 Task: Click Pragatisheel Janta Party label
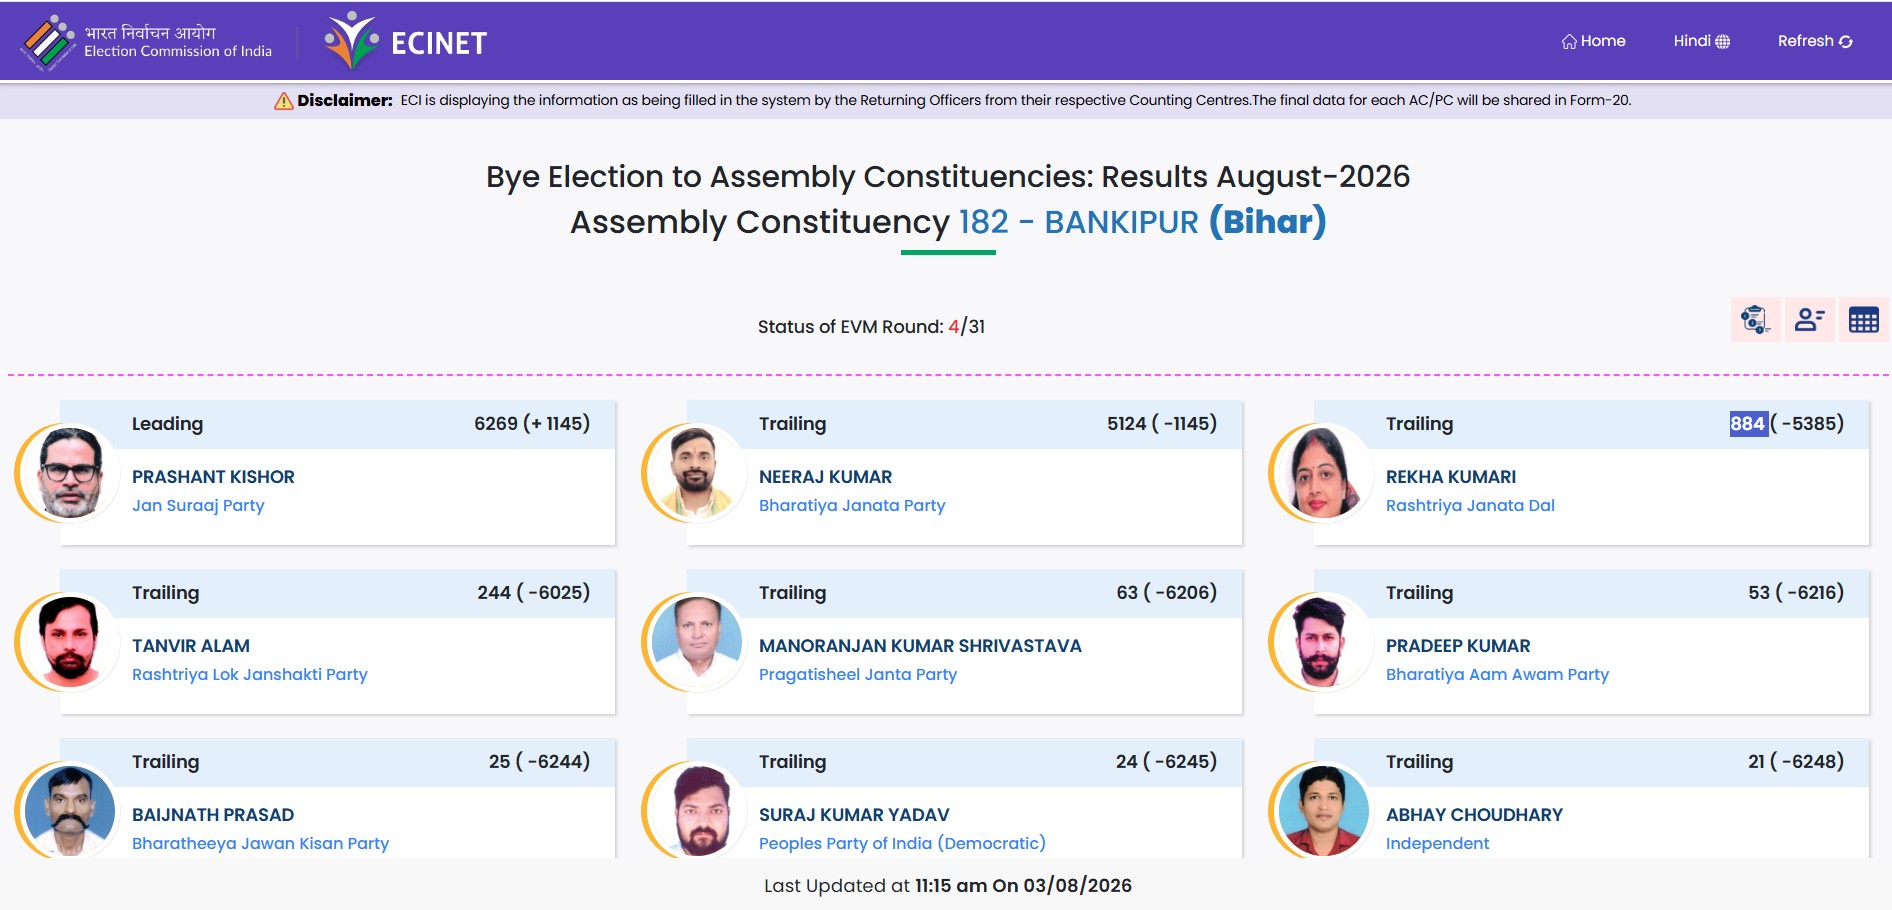tap(858, 674)
